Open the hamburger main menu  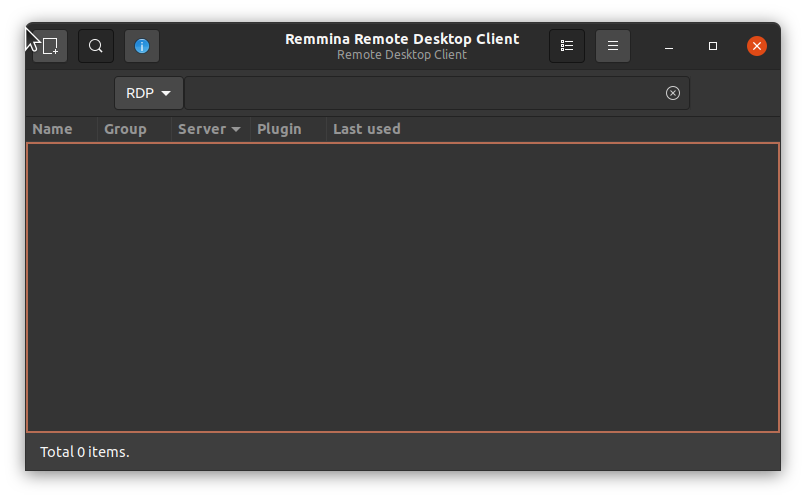pyautogui.click(x=613, y=46)
